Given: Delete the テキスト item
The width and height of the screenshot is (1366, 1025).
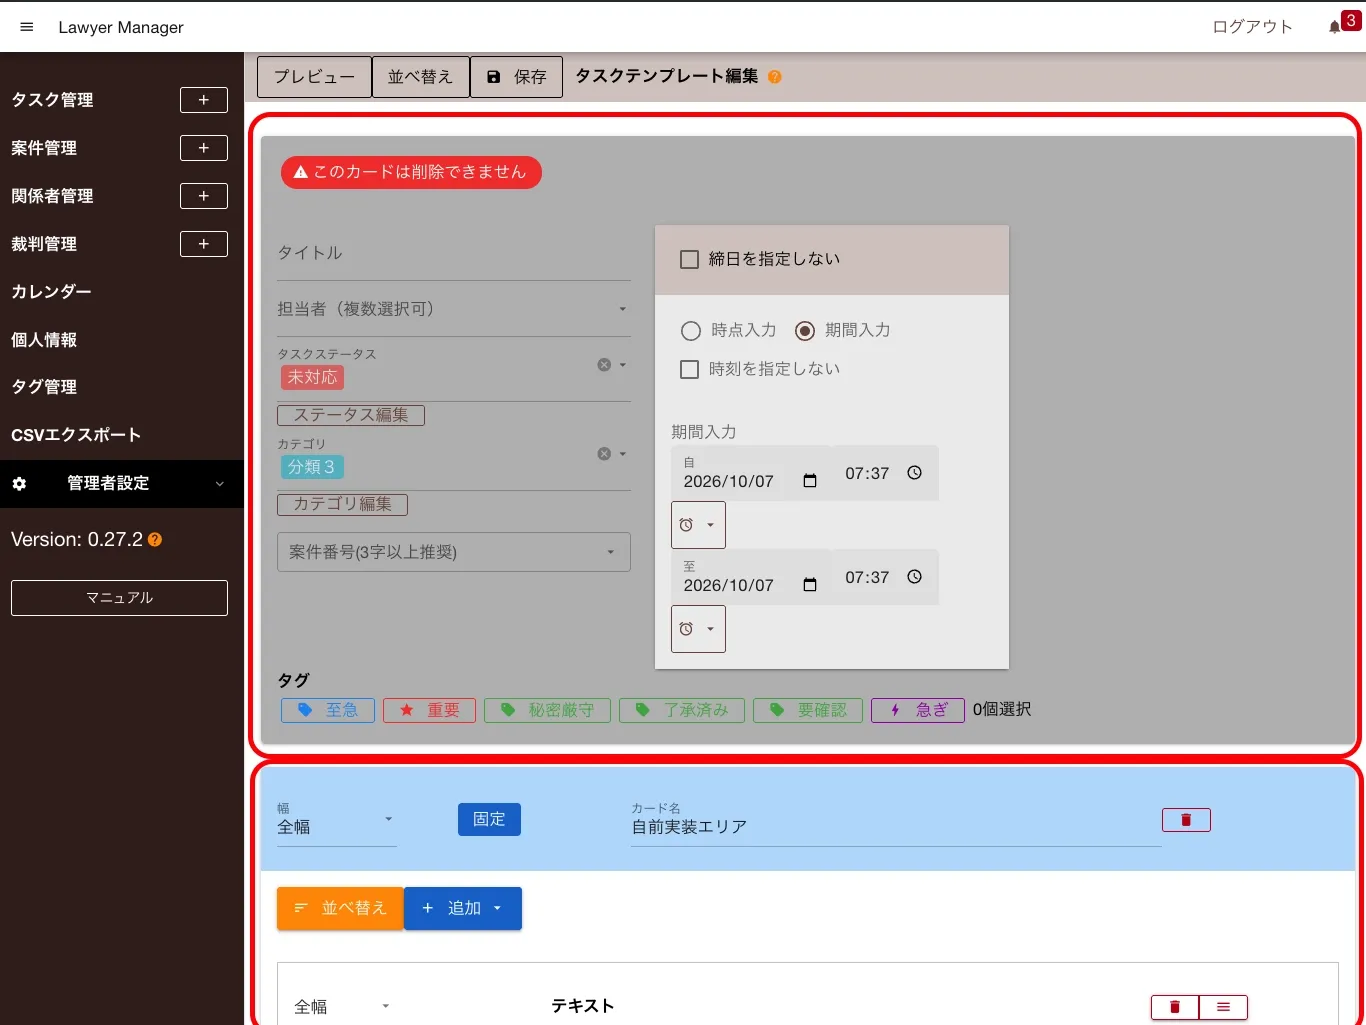Looking at the screenshot, I should (1175, 1007).
